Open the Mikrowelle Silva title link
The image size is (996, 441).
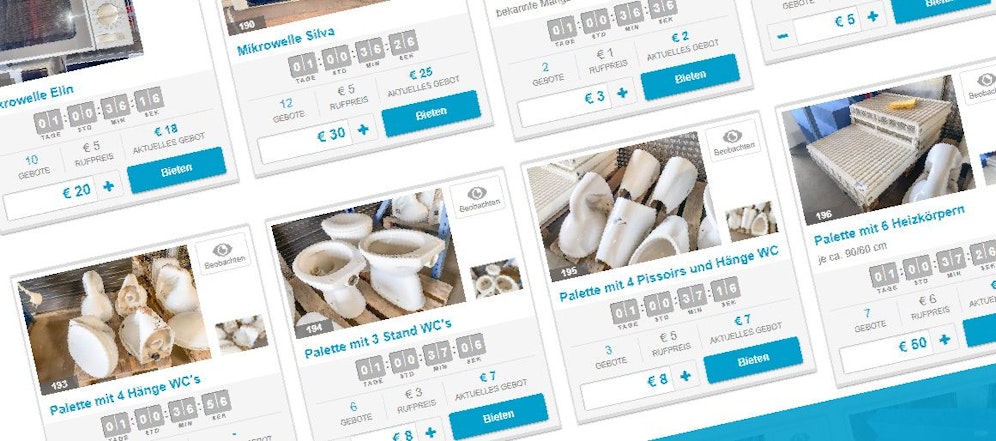point(286,41)
